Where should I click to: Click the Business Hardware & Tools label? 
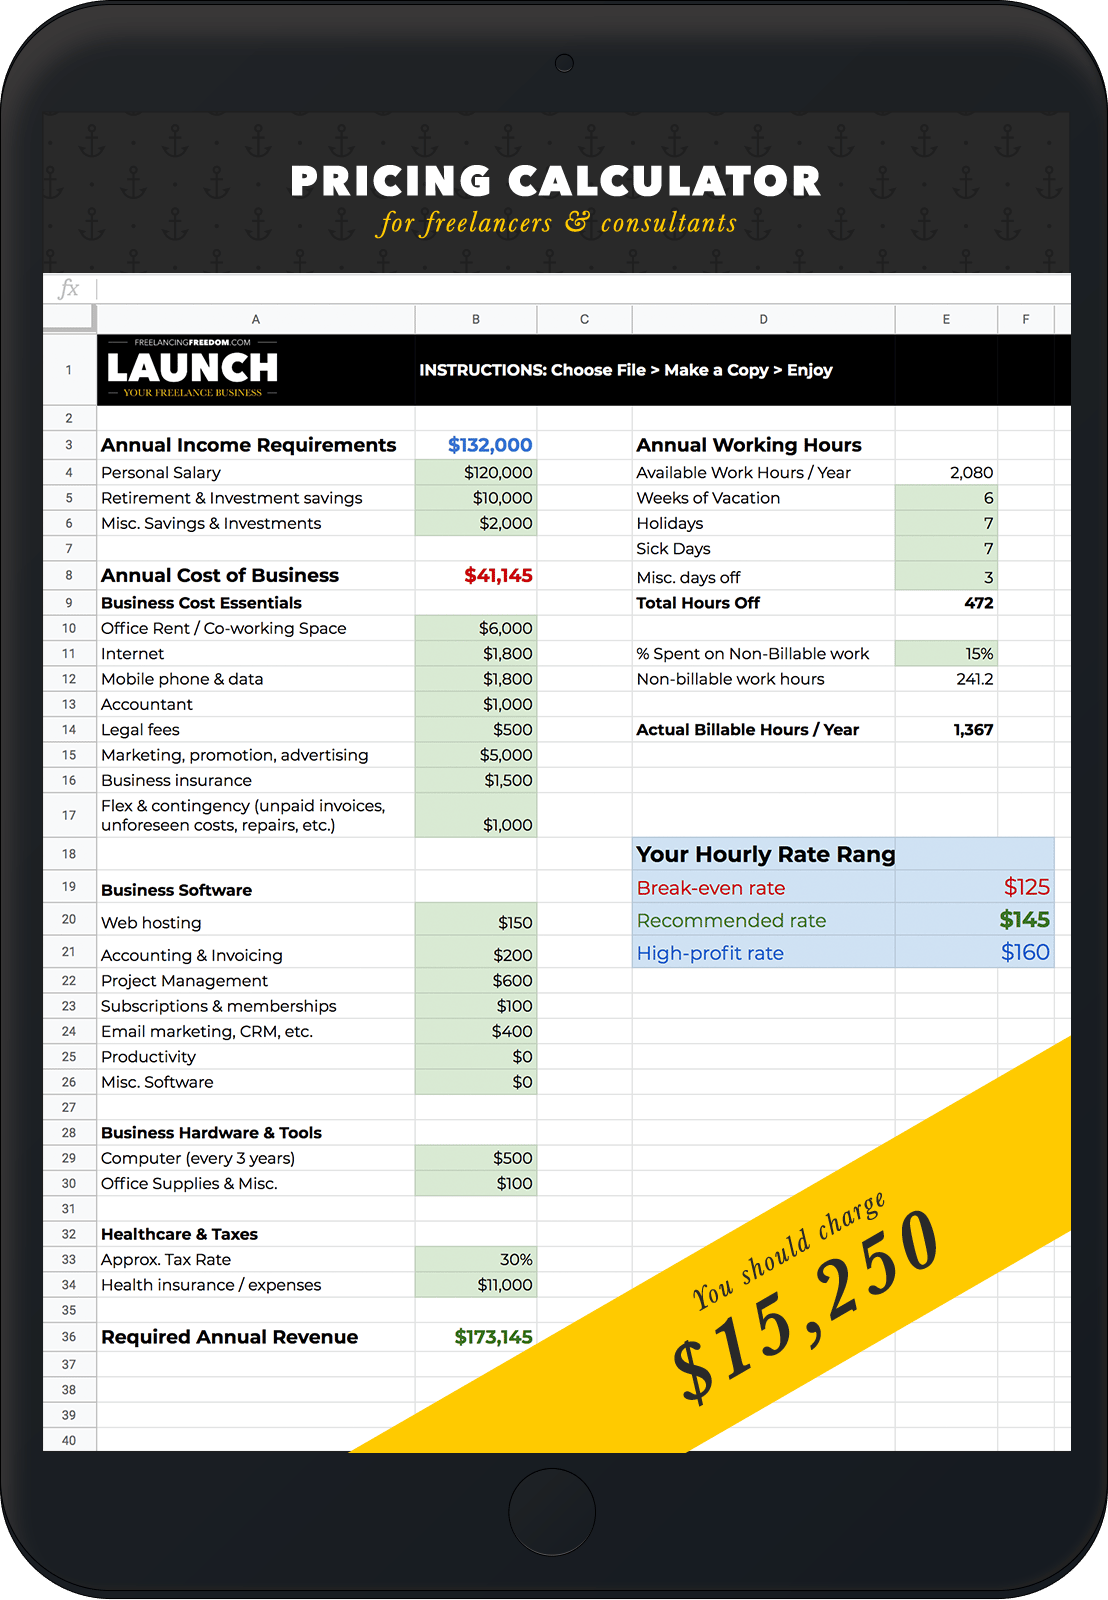[211, 1133]
